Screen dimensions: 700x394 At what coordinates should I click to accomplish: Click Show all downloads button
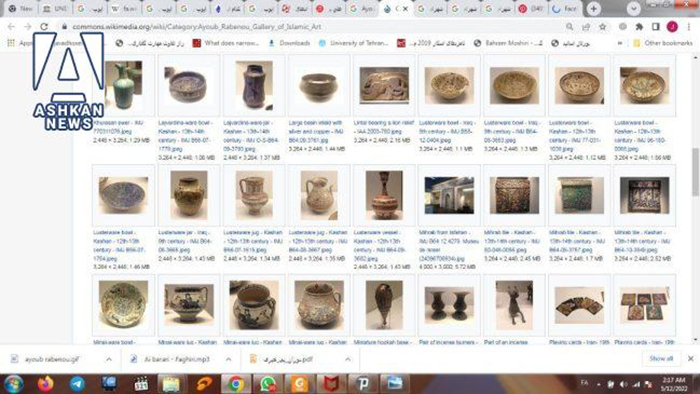[661, 359]
